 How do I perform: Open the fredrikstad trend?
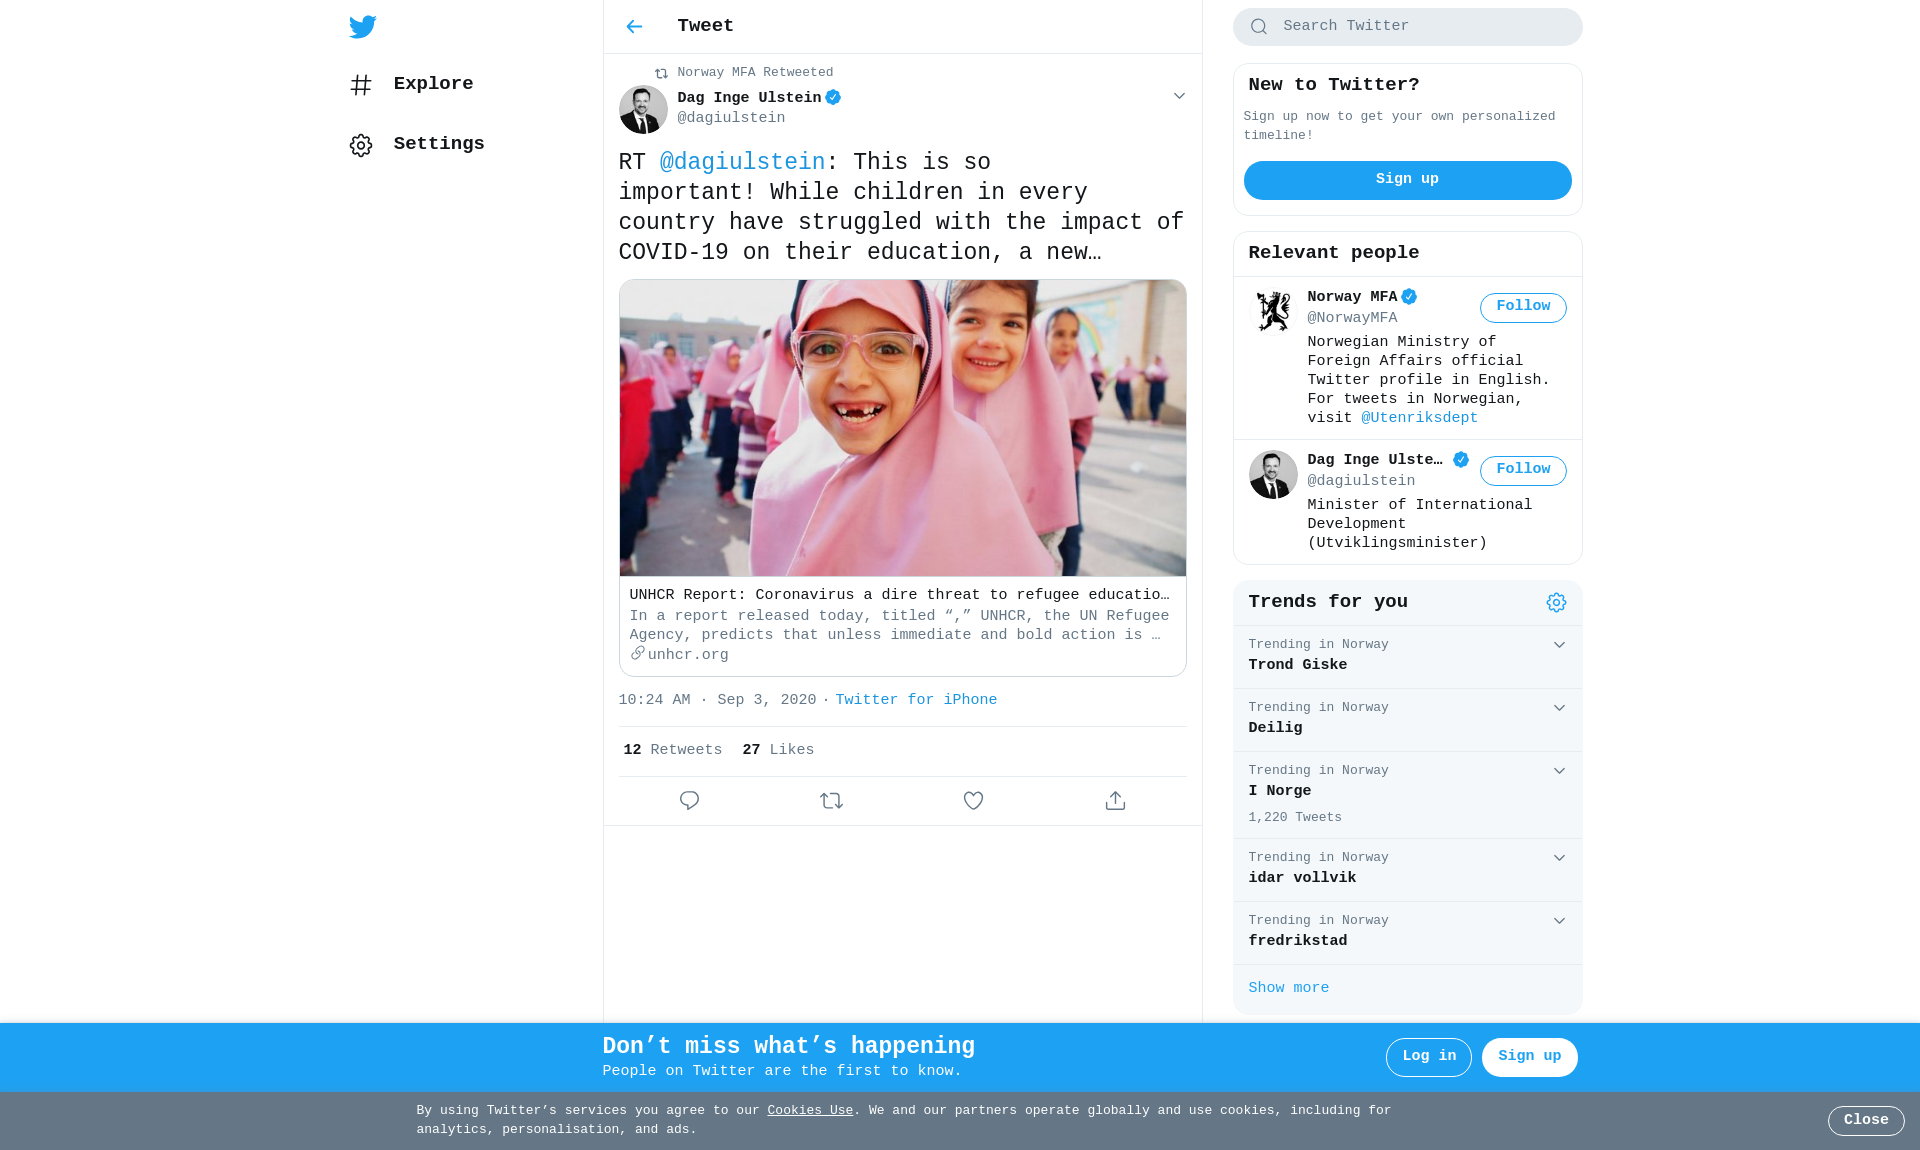click(x=1407, y=933)
